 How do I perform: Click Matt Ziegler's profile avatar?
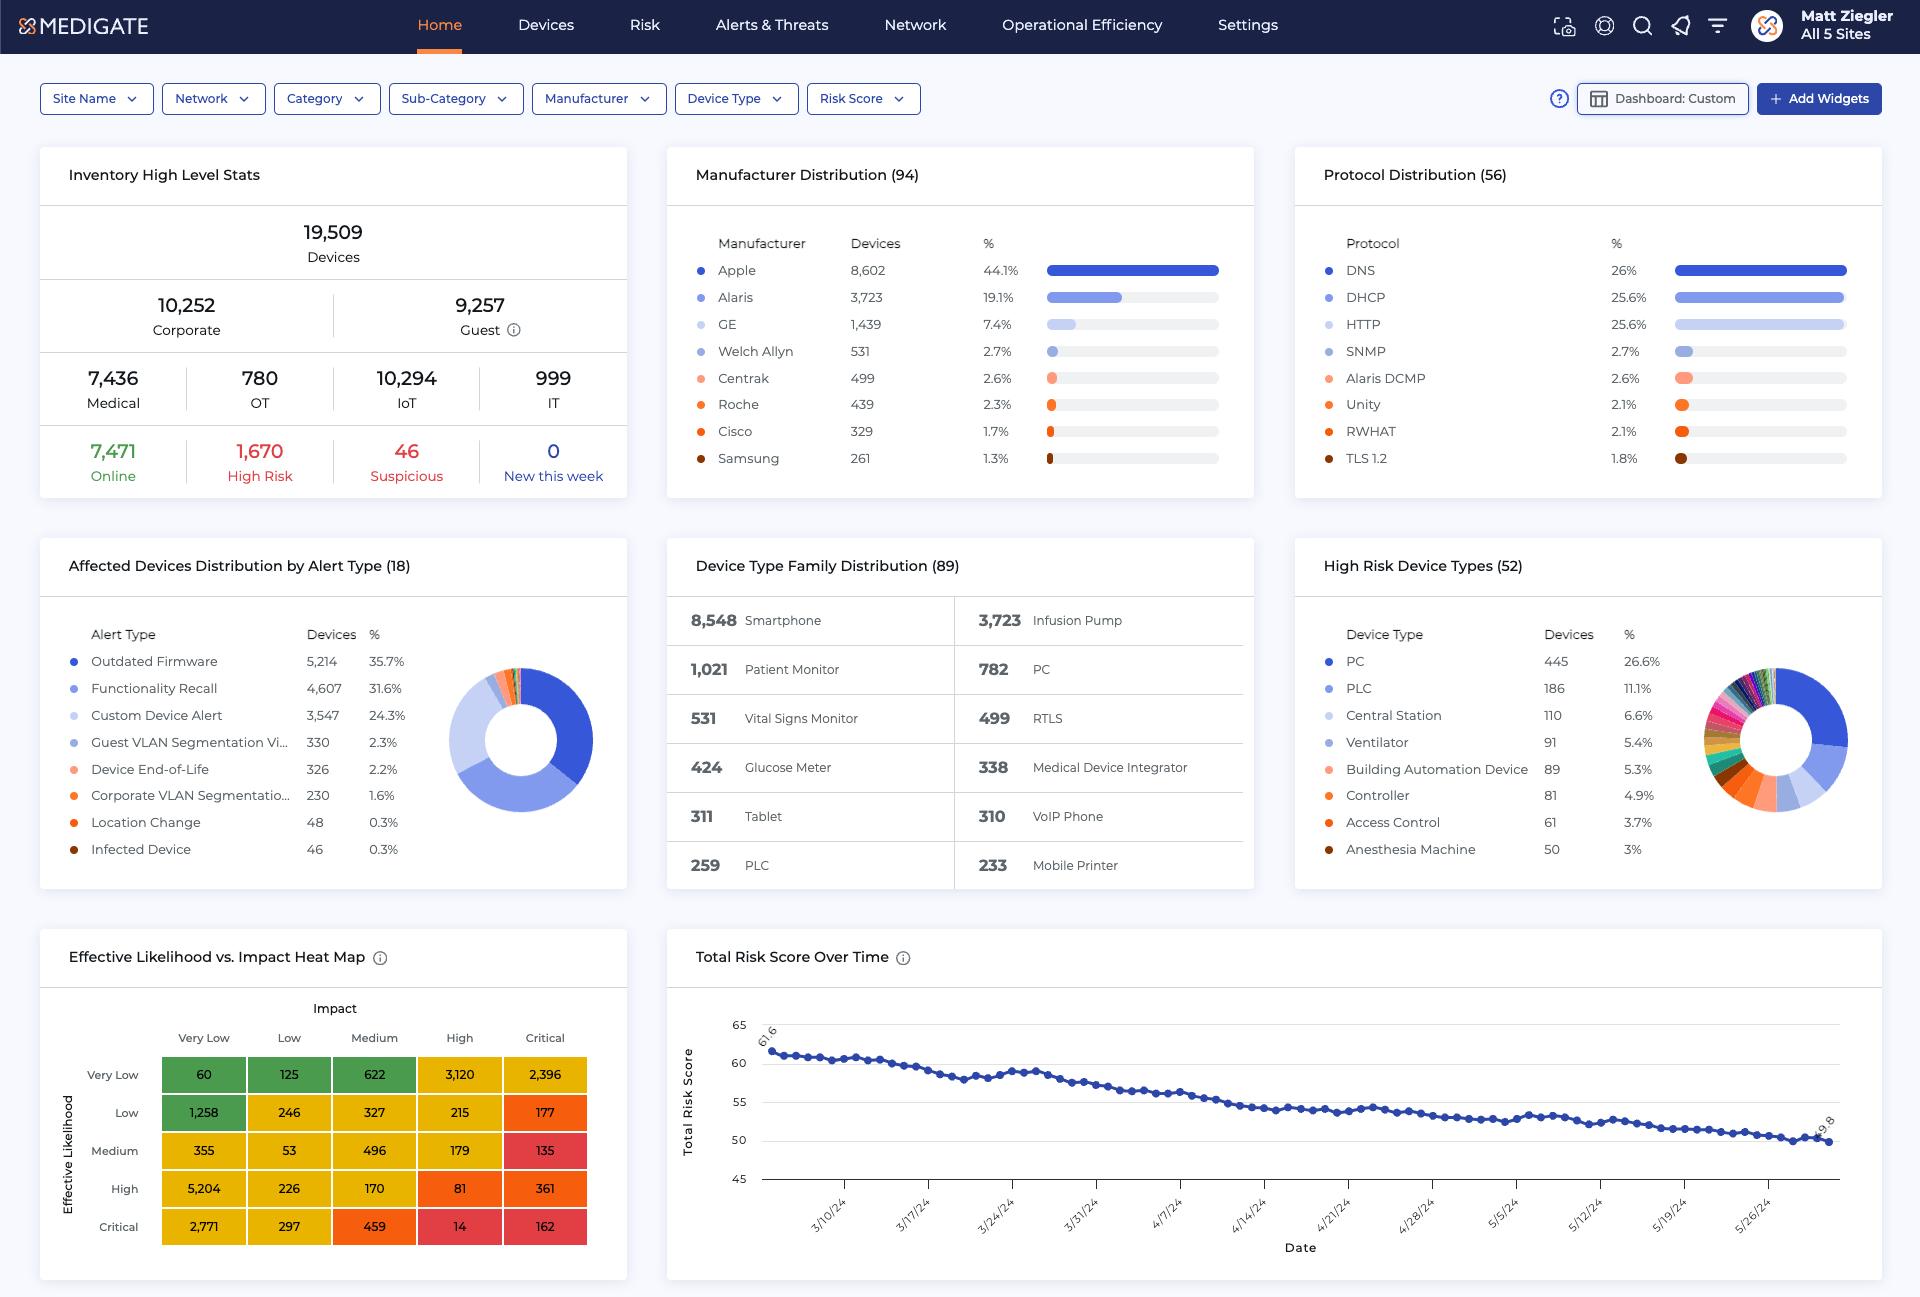1767,26
